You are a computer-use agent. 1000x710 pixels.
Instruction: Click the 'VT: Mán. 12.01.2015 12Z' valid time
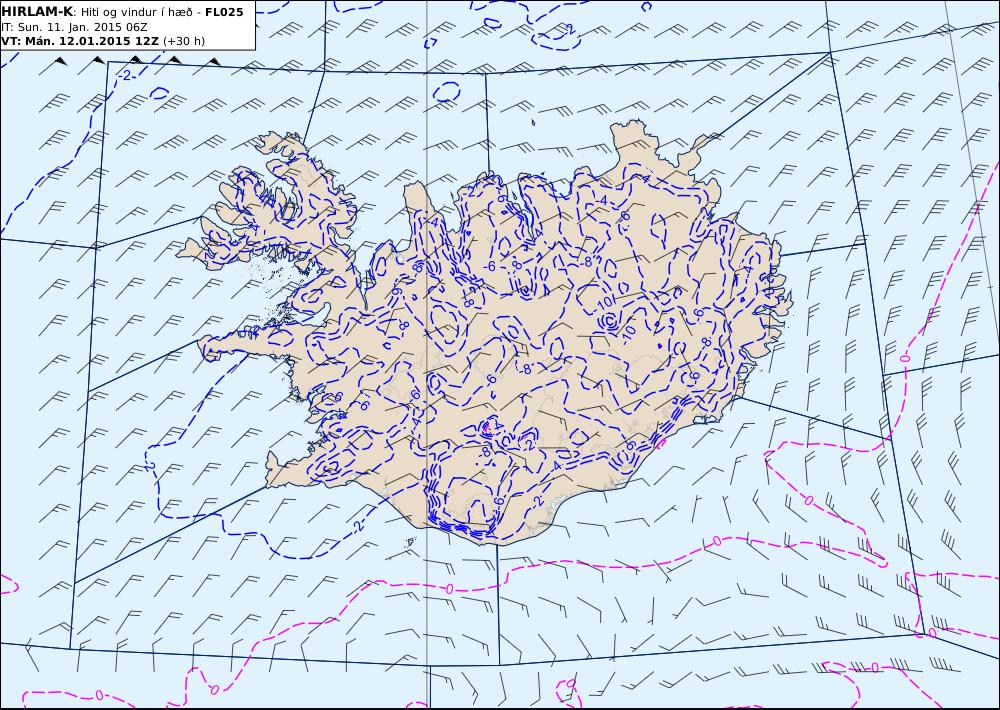tap(80, 41)
